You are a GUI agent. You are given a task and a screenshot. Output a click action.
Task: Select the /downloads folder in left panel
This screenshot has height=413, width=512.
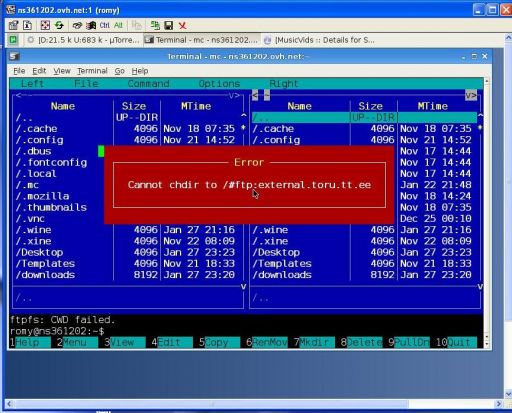click(45, 275)
